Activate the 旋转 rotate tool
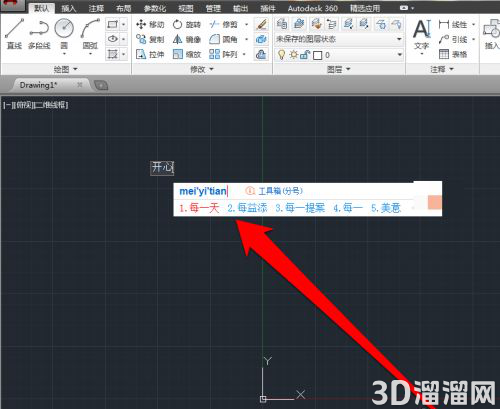The height and width of the screenshot is (409, 500). click(x=187, y=24)
